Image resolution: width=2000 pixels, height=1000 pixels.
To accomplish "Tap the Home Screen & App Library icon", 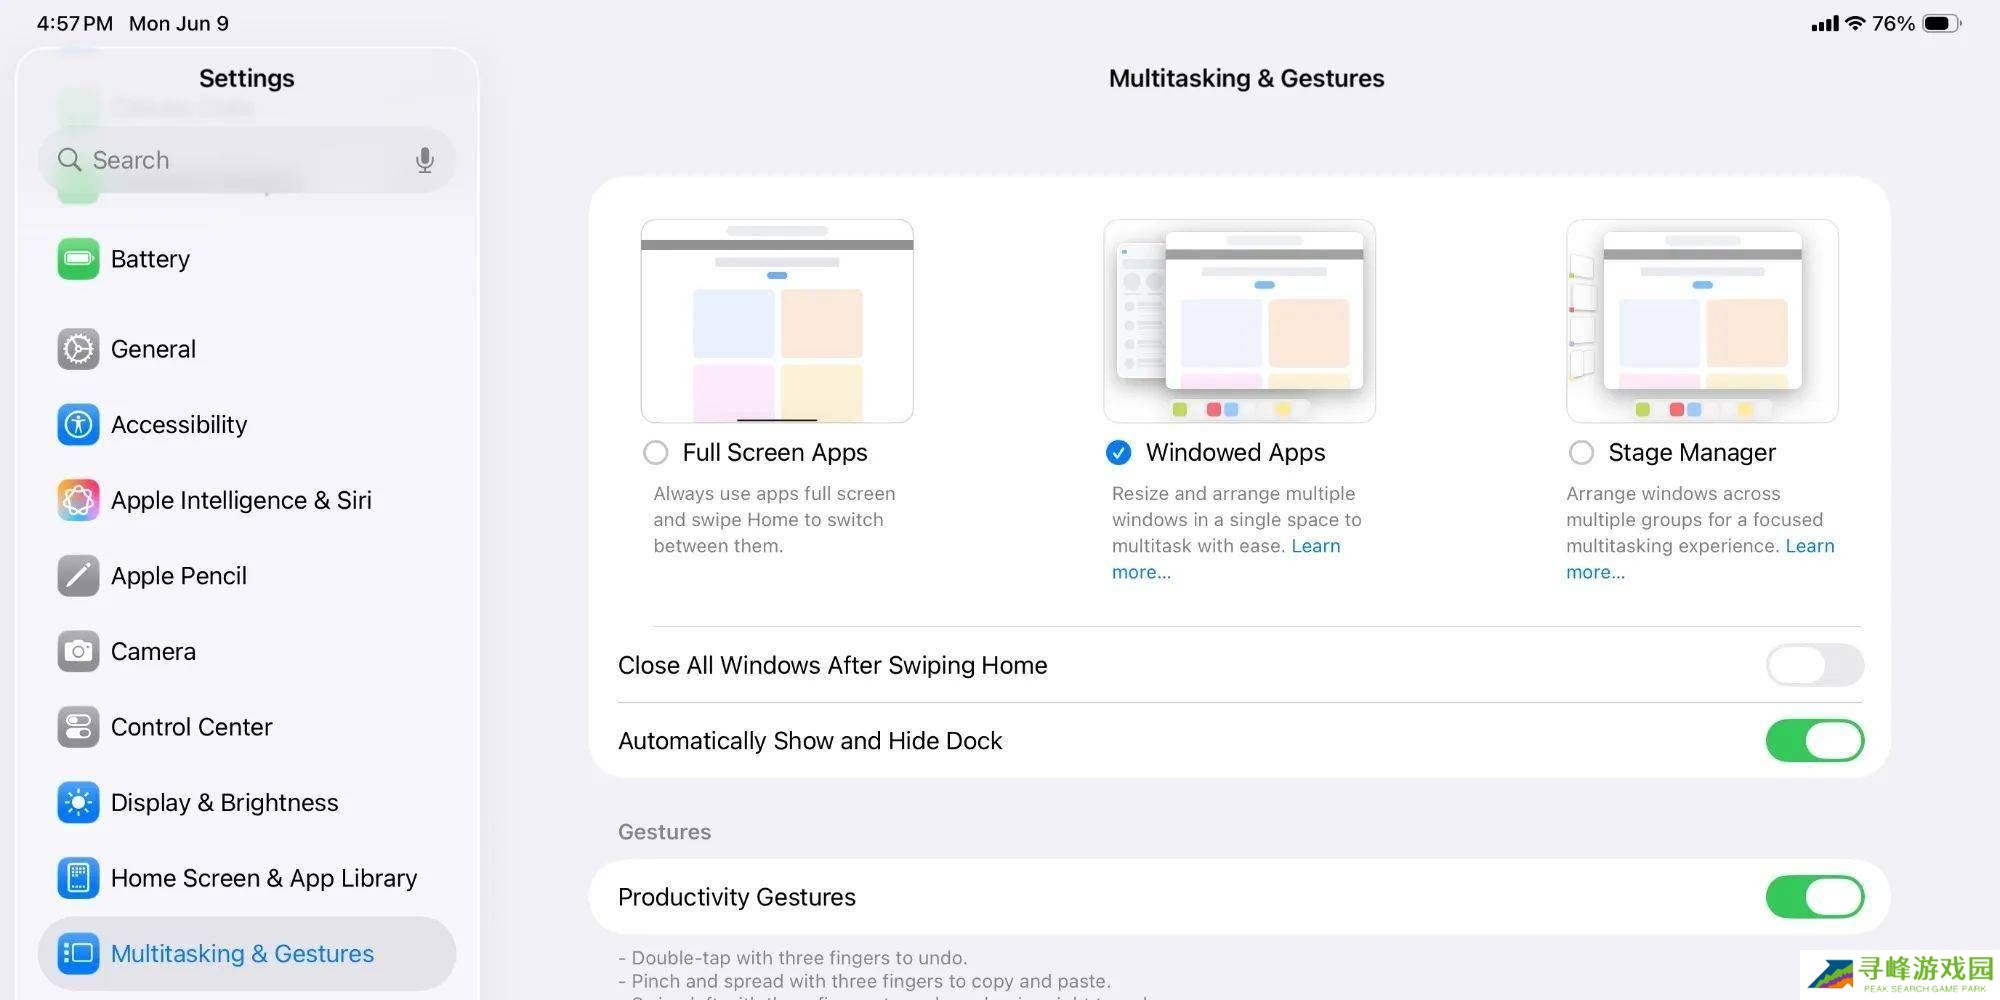I will pos(78,878).
